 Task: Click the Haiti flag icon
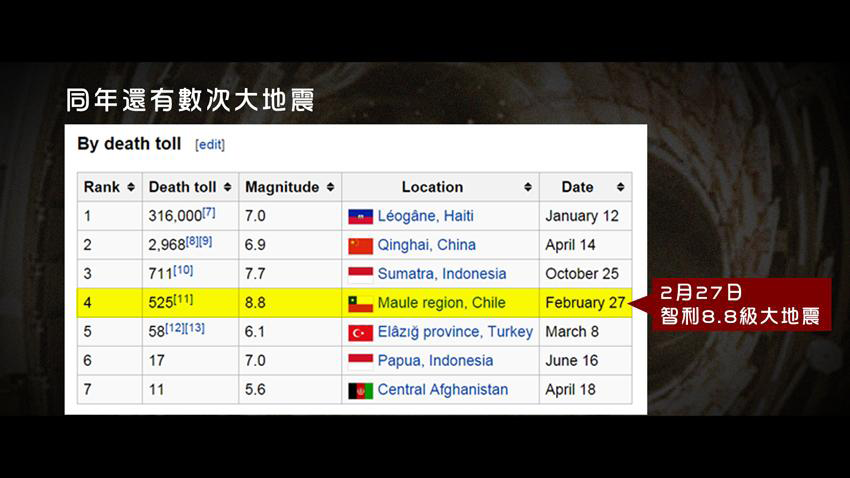(x=360, y=217)
